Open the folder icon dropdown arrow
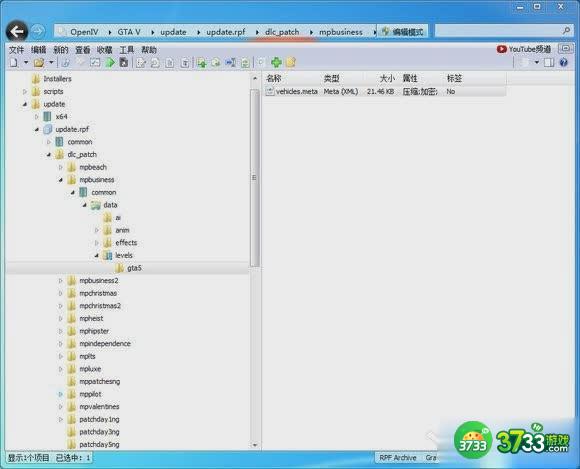Screen dimensions: 580x469 coord(51,63)
